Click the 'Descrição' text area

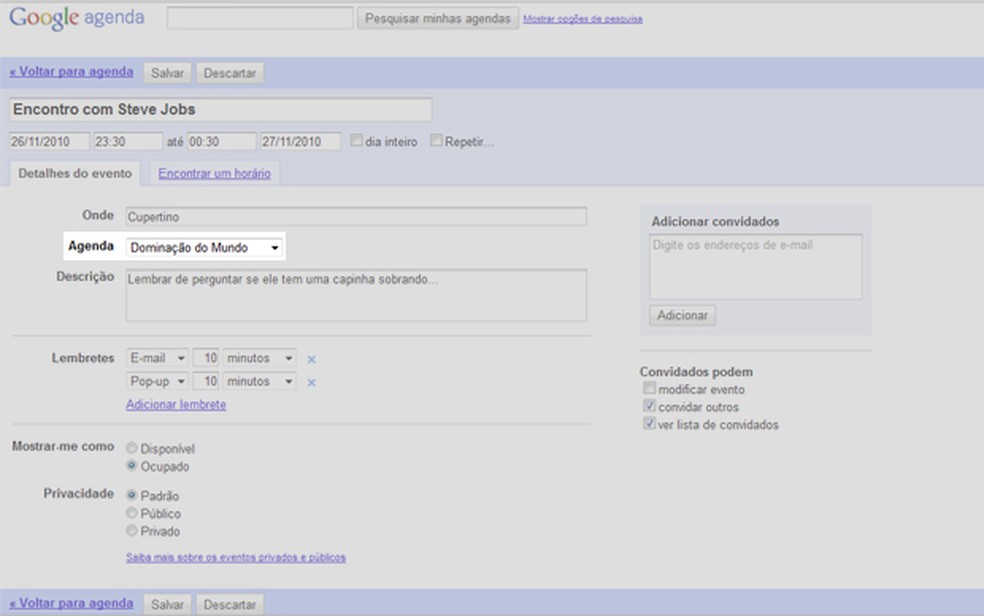356,295
